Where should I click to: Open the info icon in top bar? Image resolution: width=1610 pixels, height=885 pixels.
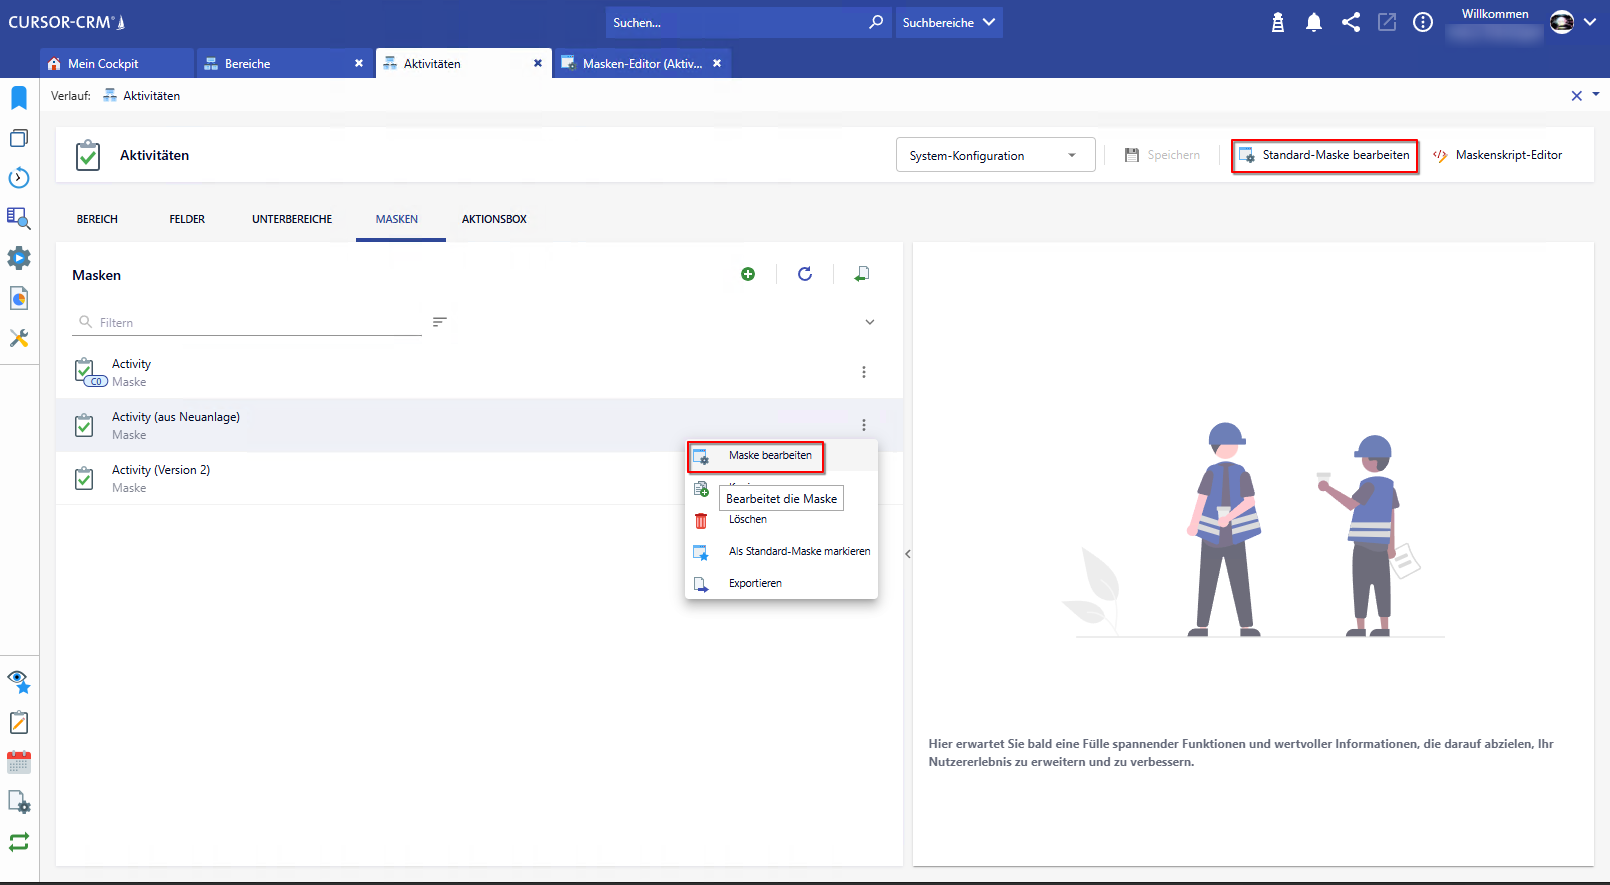pos(1423,22)
